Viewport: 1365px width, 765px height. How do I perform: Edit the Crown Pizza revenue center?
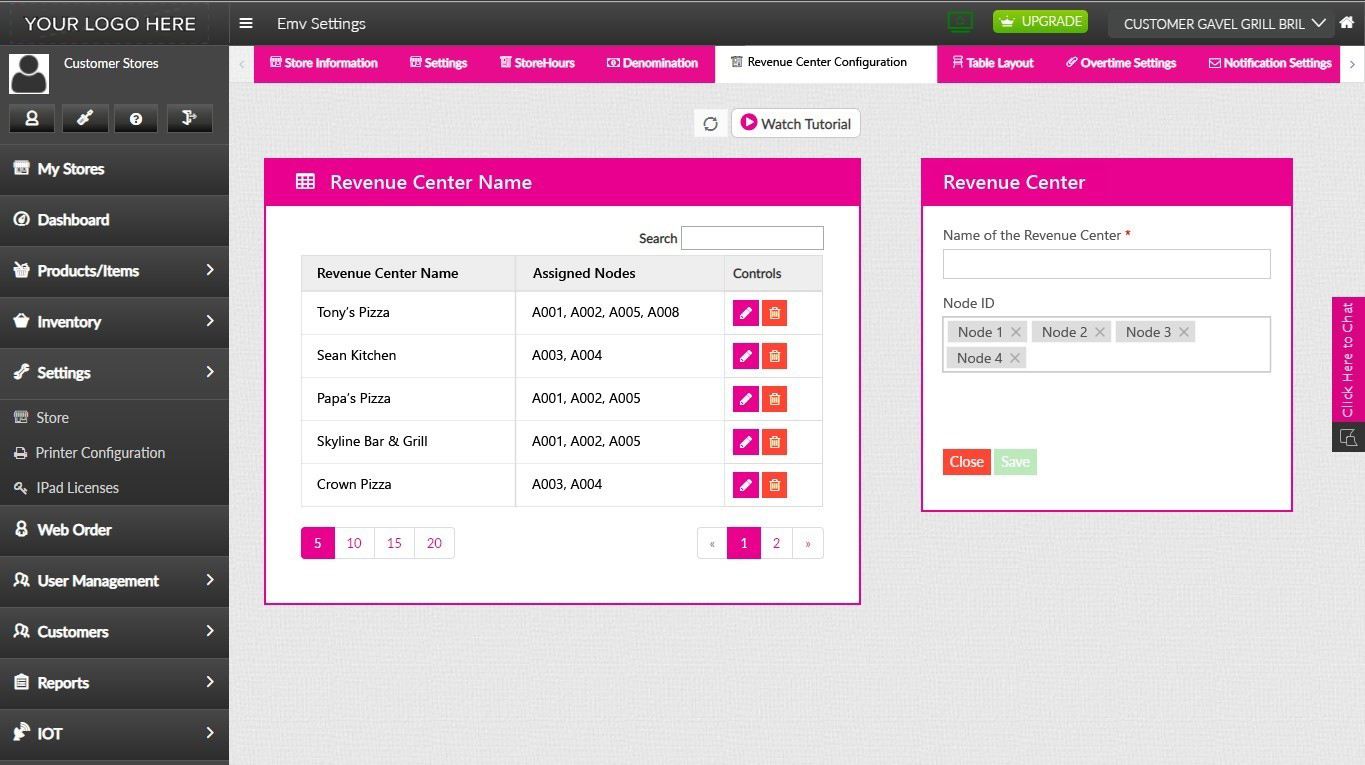pyautogui.click(x=746, y=485)
